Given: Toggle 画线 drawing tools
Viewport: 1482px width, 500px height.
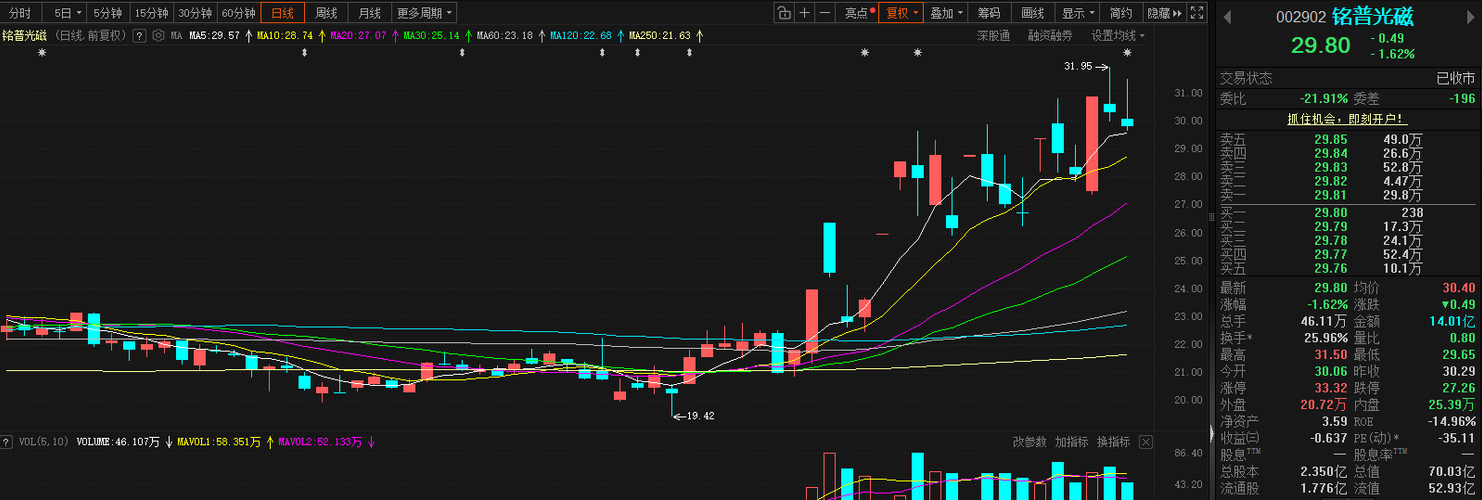Looking at the screenshot, I should 1033,13.
